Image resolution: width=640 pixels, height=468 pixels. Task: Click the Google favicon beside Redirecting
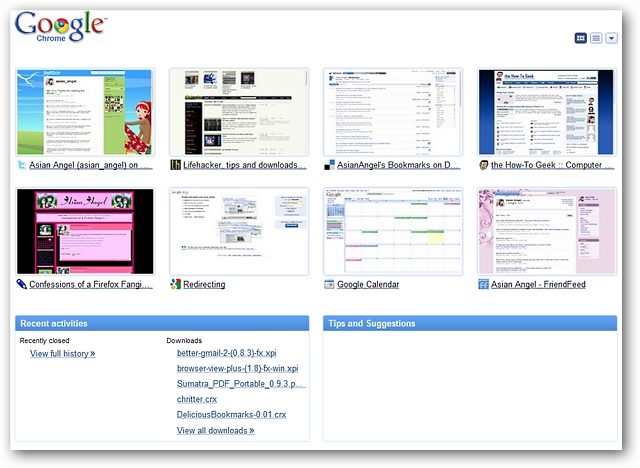point(176,284)
